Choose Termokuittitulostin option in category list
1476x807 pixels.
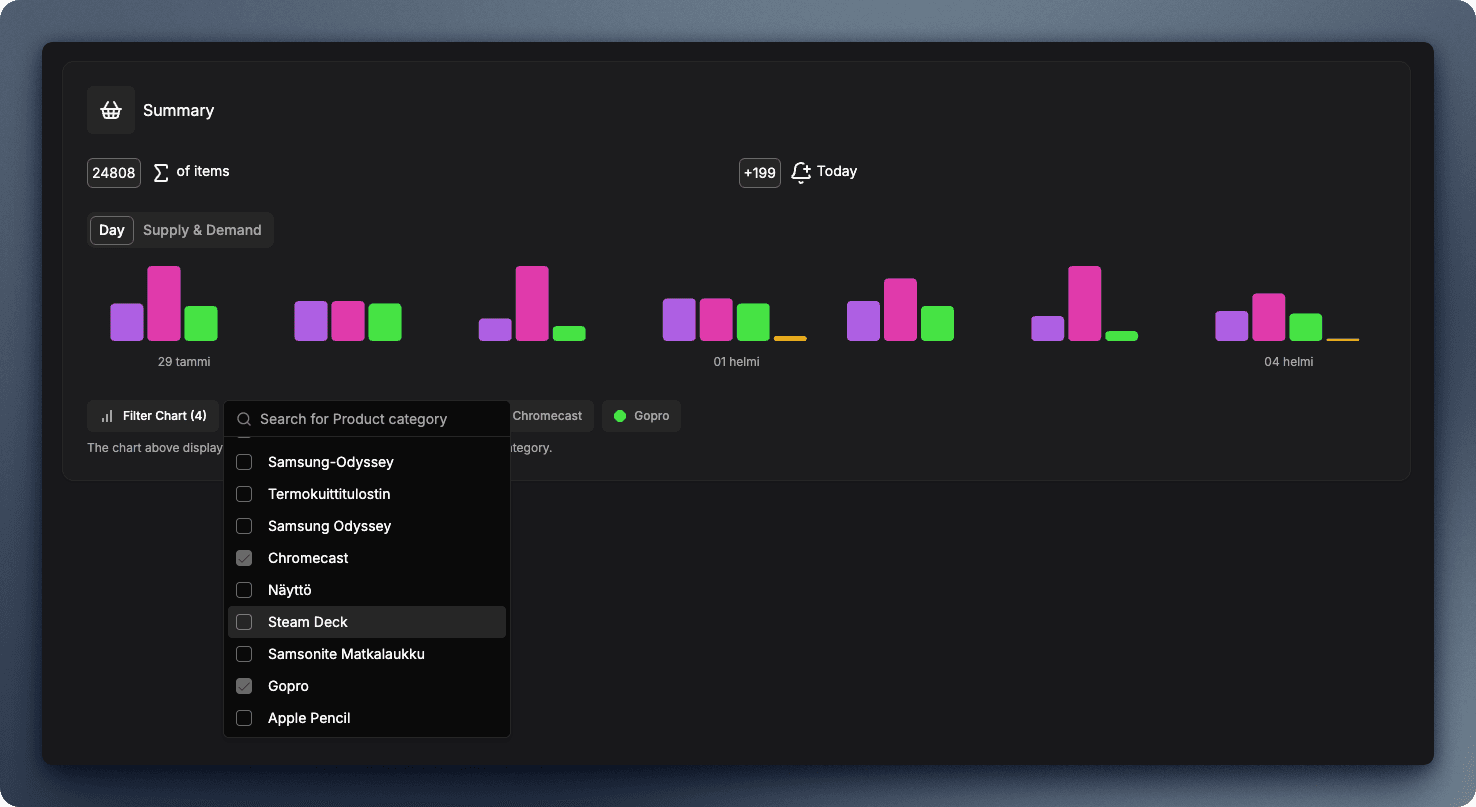pos(329,494)
